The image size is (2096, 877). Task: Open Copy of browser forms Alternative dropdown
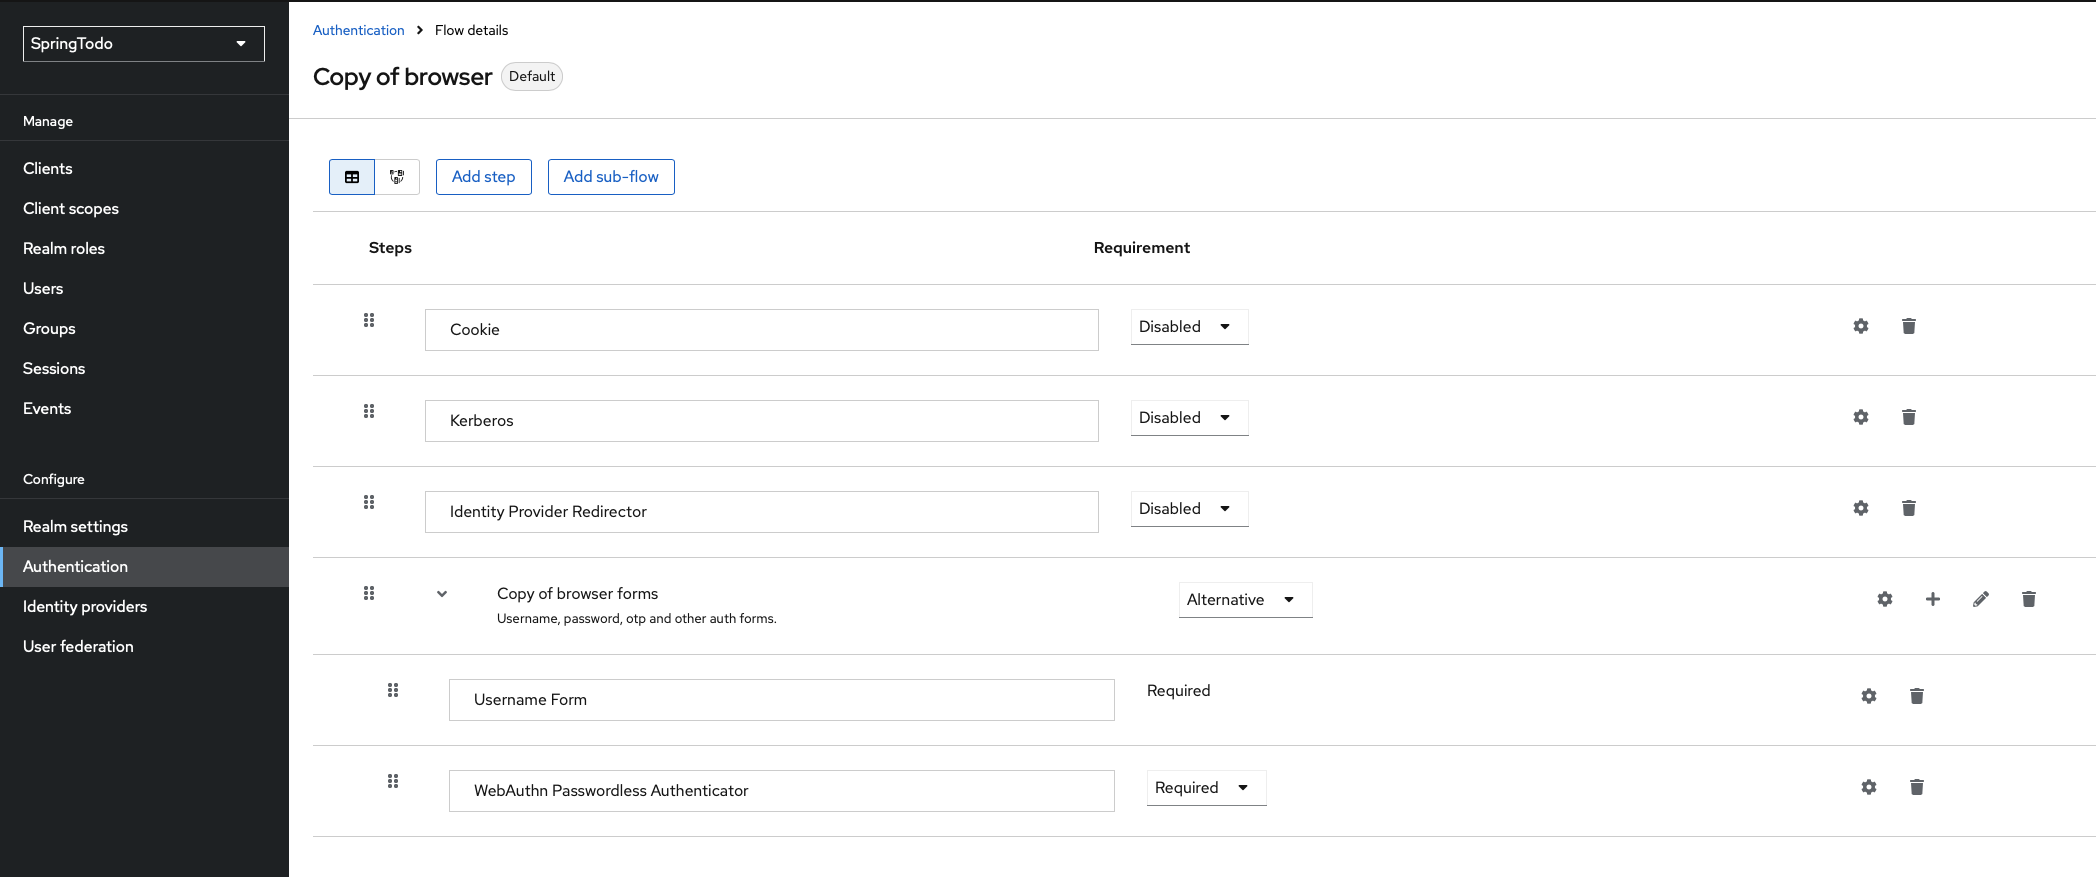point(1245,600)
